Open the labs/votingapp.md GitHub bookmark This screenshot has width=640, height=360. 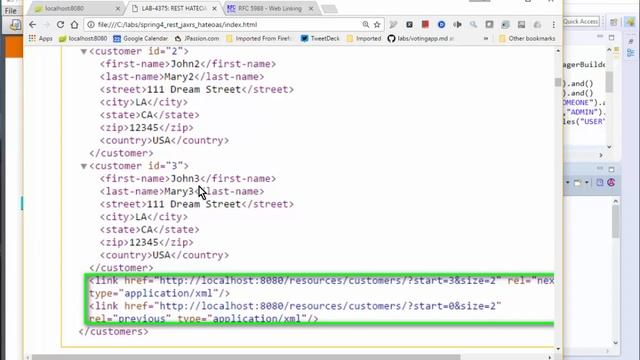420,38
